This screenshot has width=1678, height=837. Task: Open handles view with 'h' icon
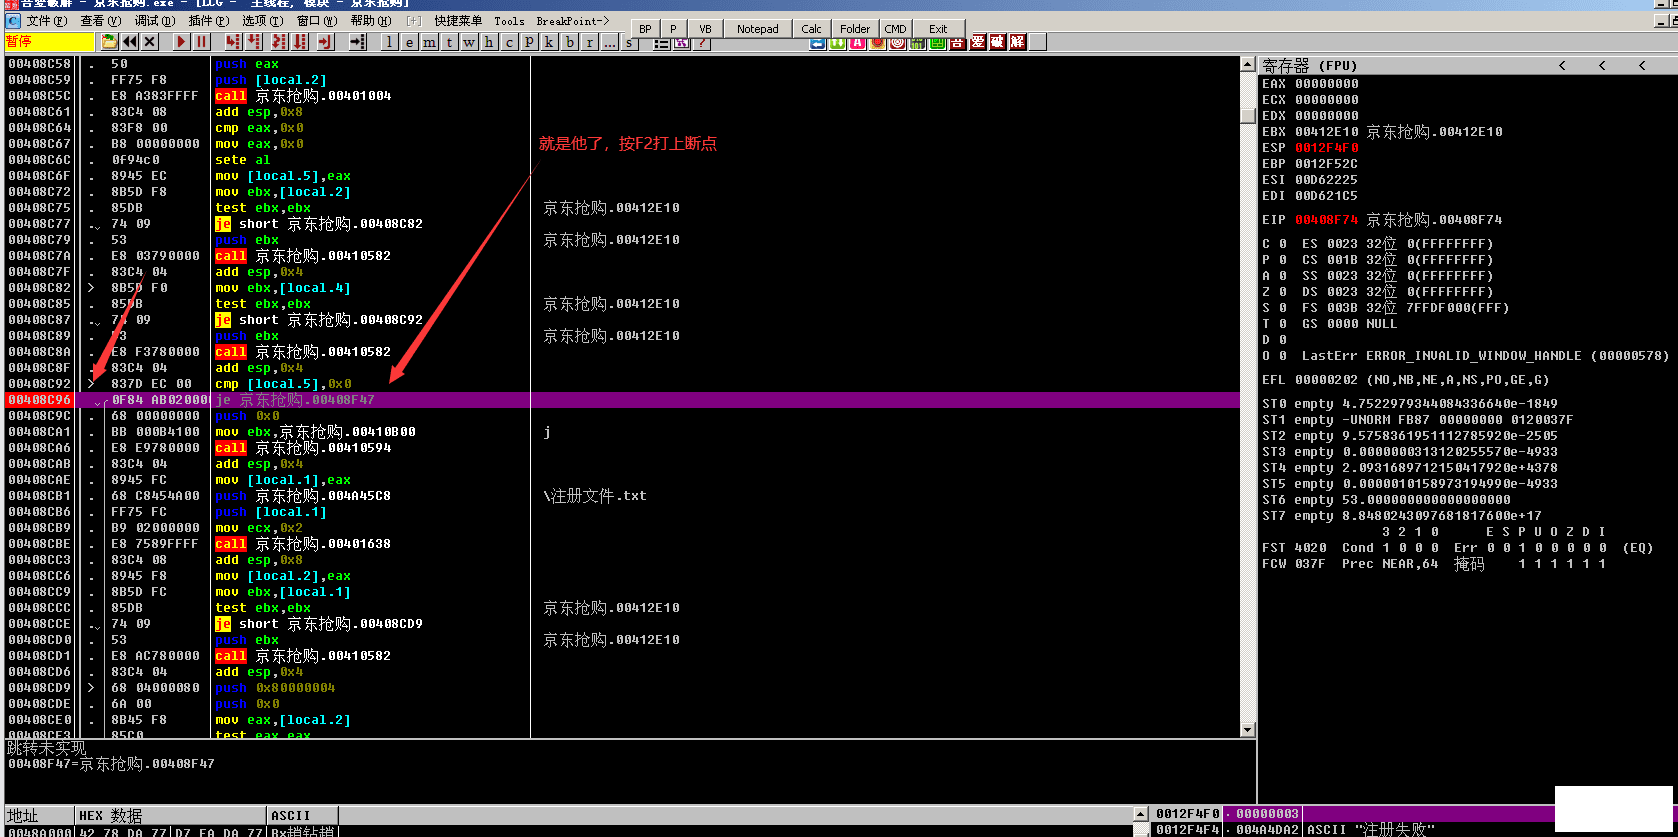click(489, 42)
